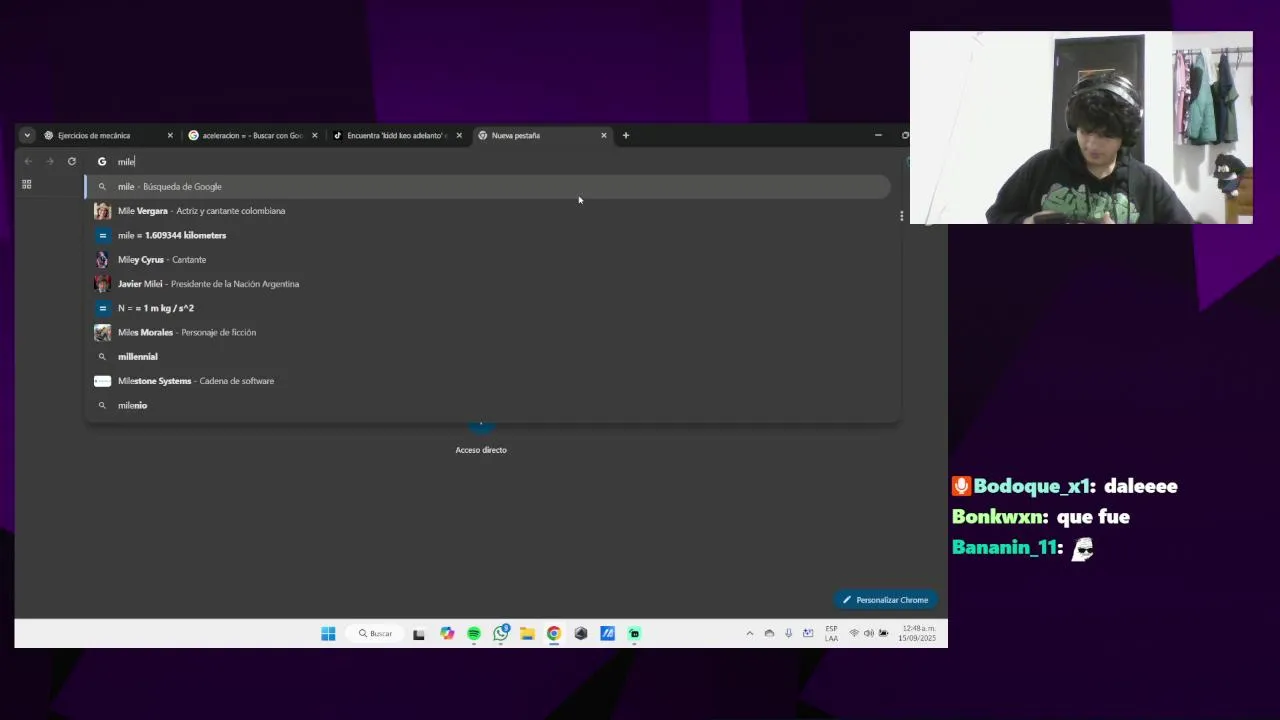1280x720 pixels.
Task: Switch to the aceleracion Google search tab
Action: tap(252, 135)
